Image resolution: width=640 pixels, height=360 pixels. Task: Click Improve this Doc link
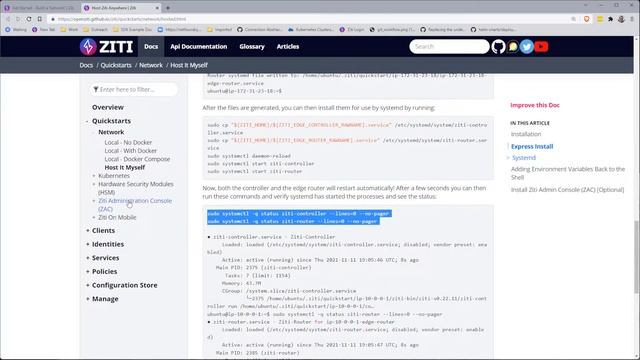click(535, 105)
